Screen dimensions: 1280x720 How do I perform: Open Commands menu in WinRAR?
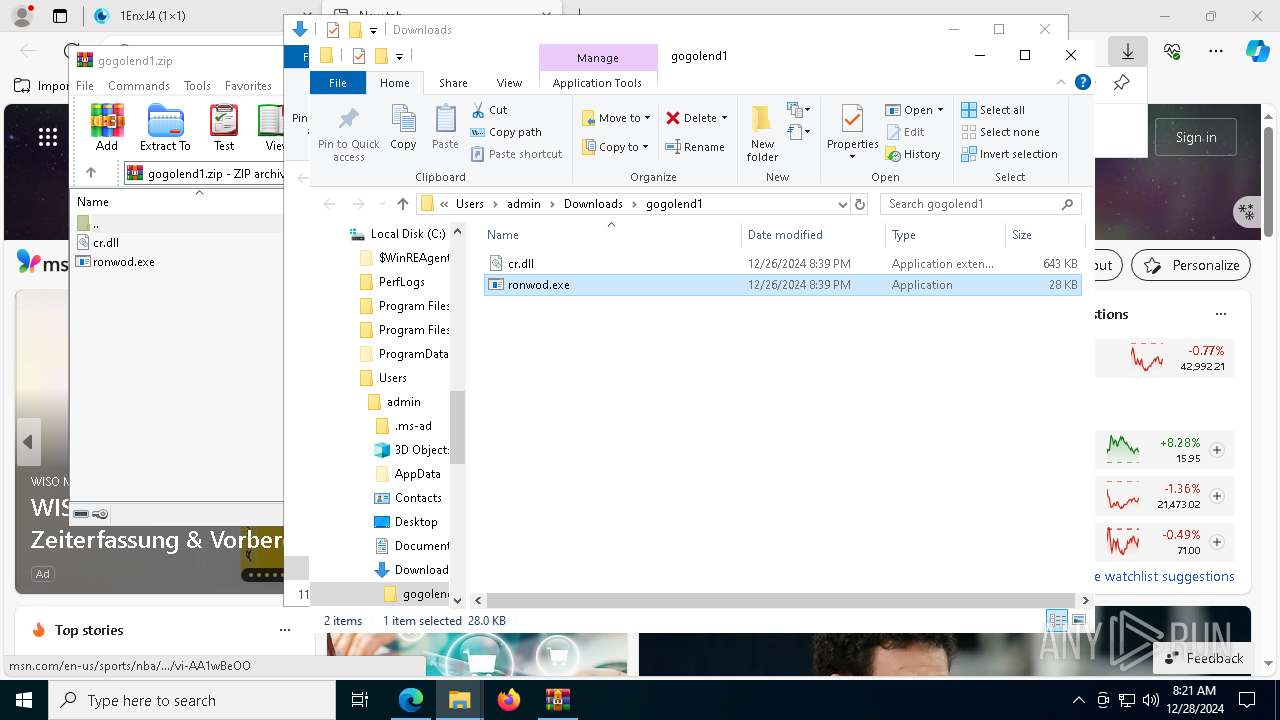(x=139, y=86)
